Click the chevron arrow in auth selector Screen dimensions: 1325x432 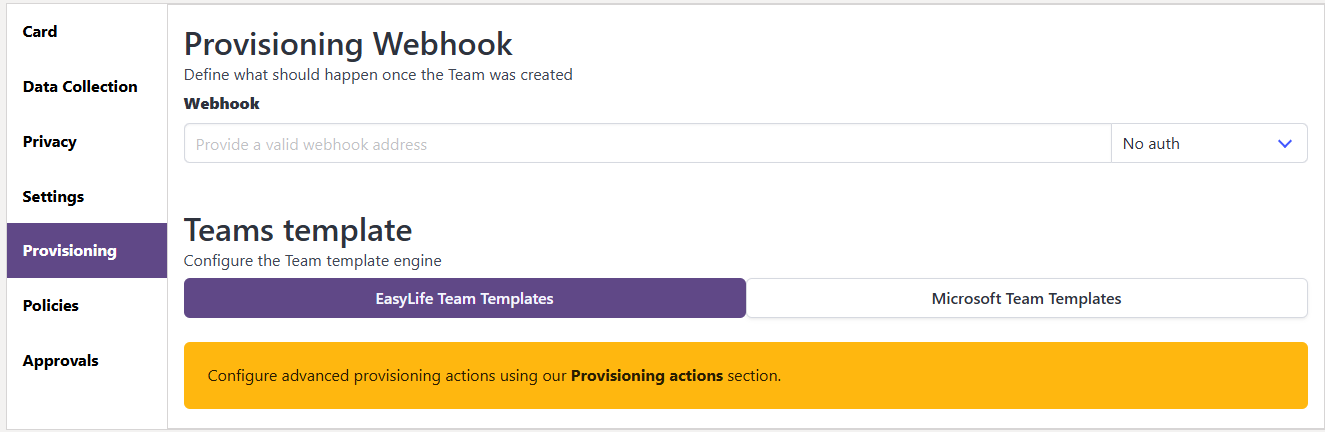1285,144
